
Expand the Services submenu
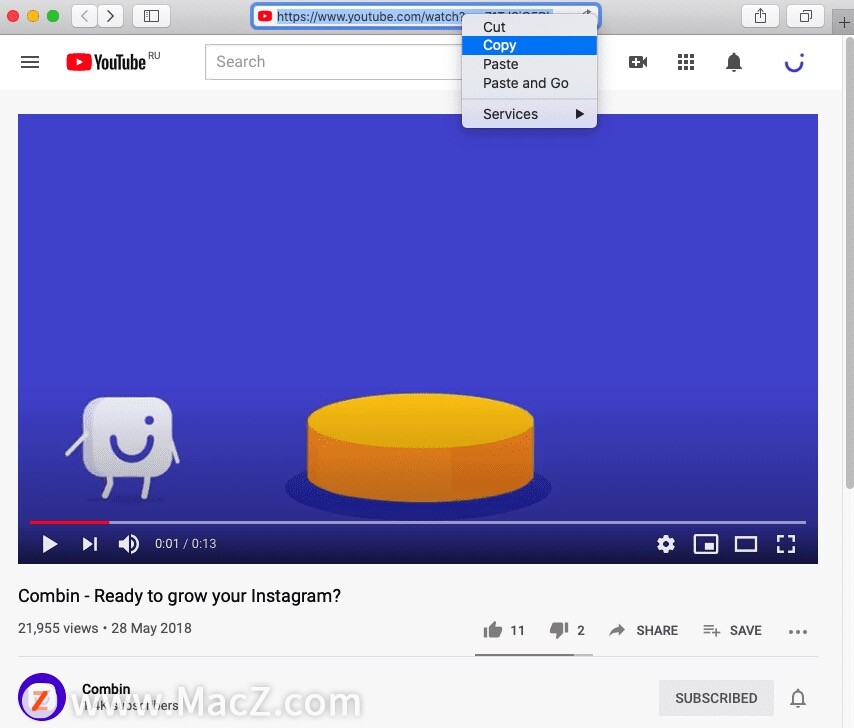click(x=529, y=114)
